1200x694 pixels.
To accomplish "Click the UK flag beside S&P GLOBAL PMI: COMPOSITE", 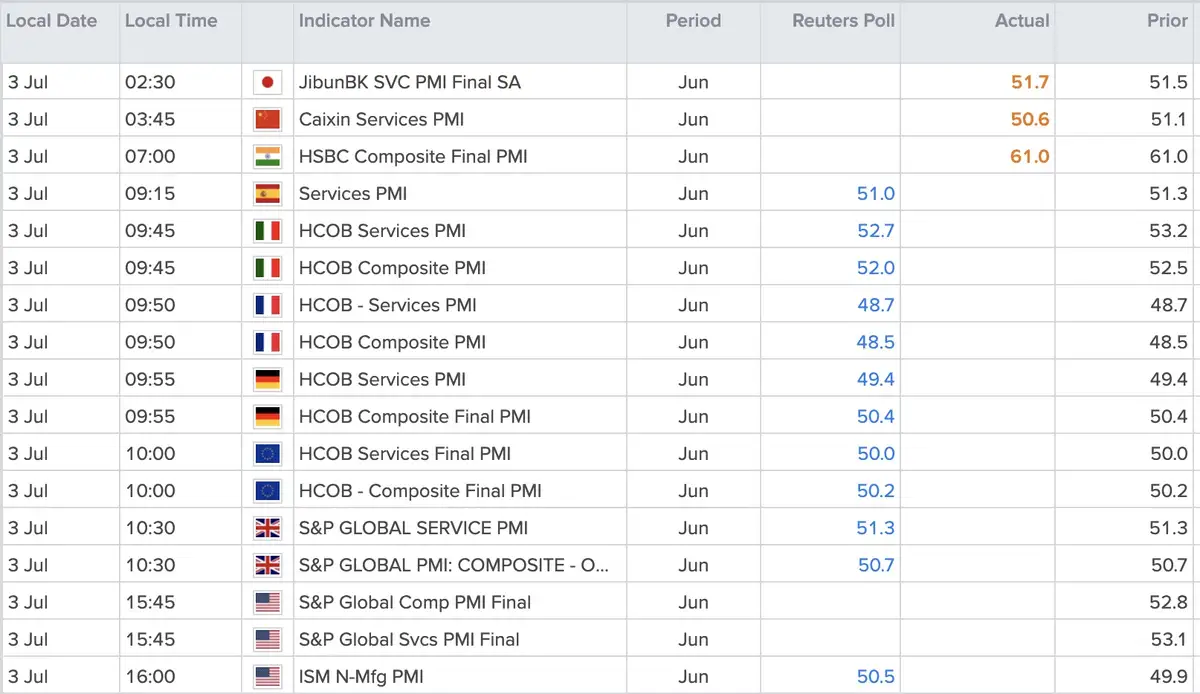I will (267, 565).
